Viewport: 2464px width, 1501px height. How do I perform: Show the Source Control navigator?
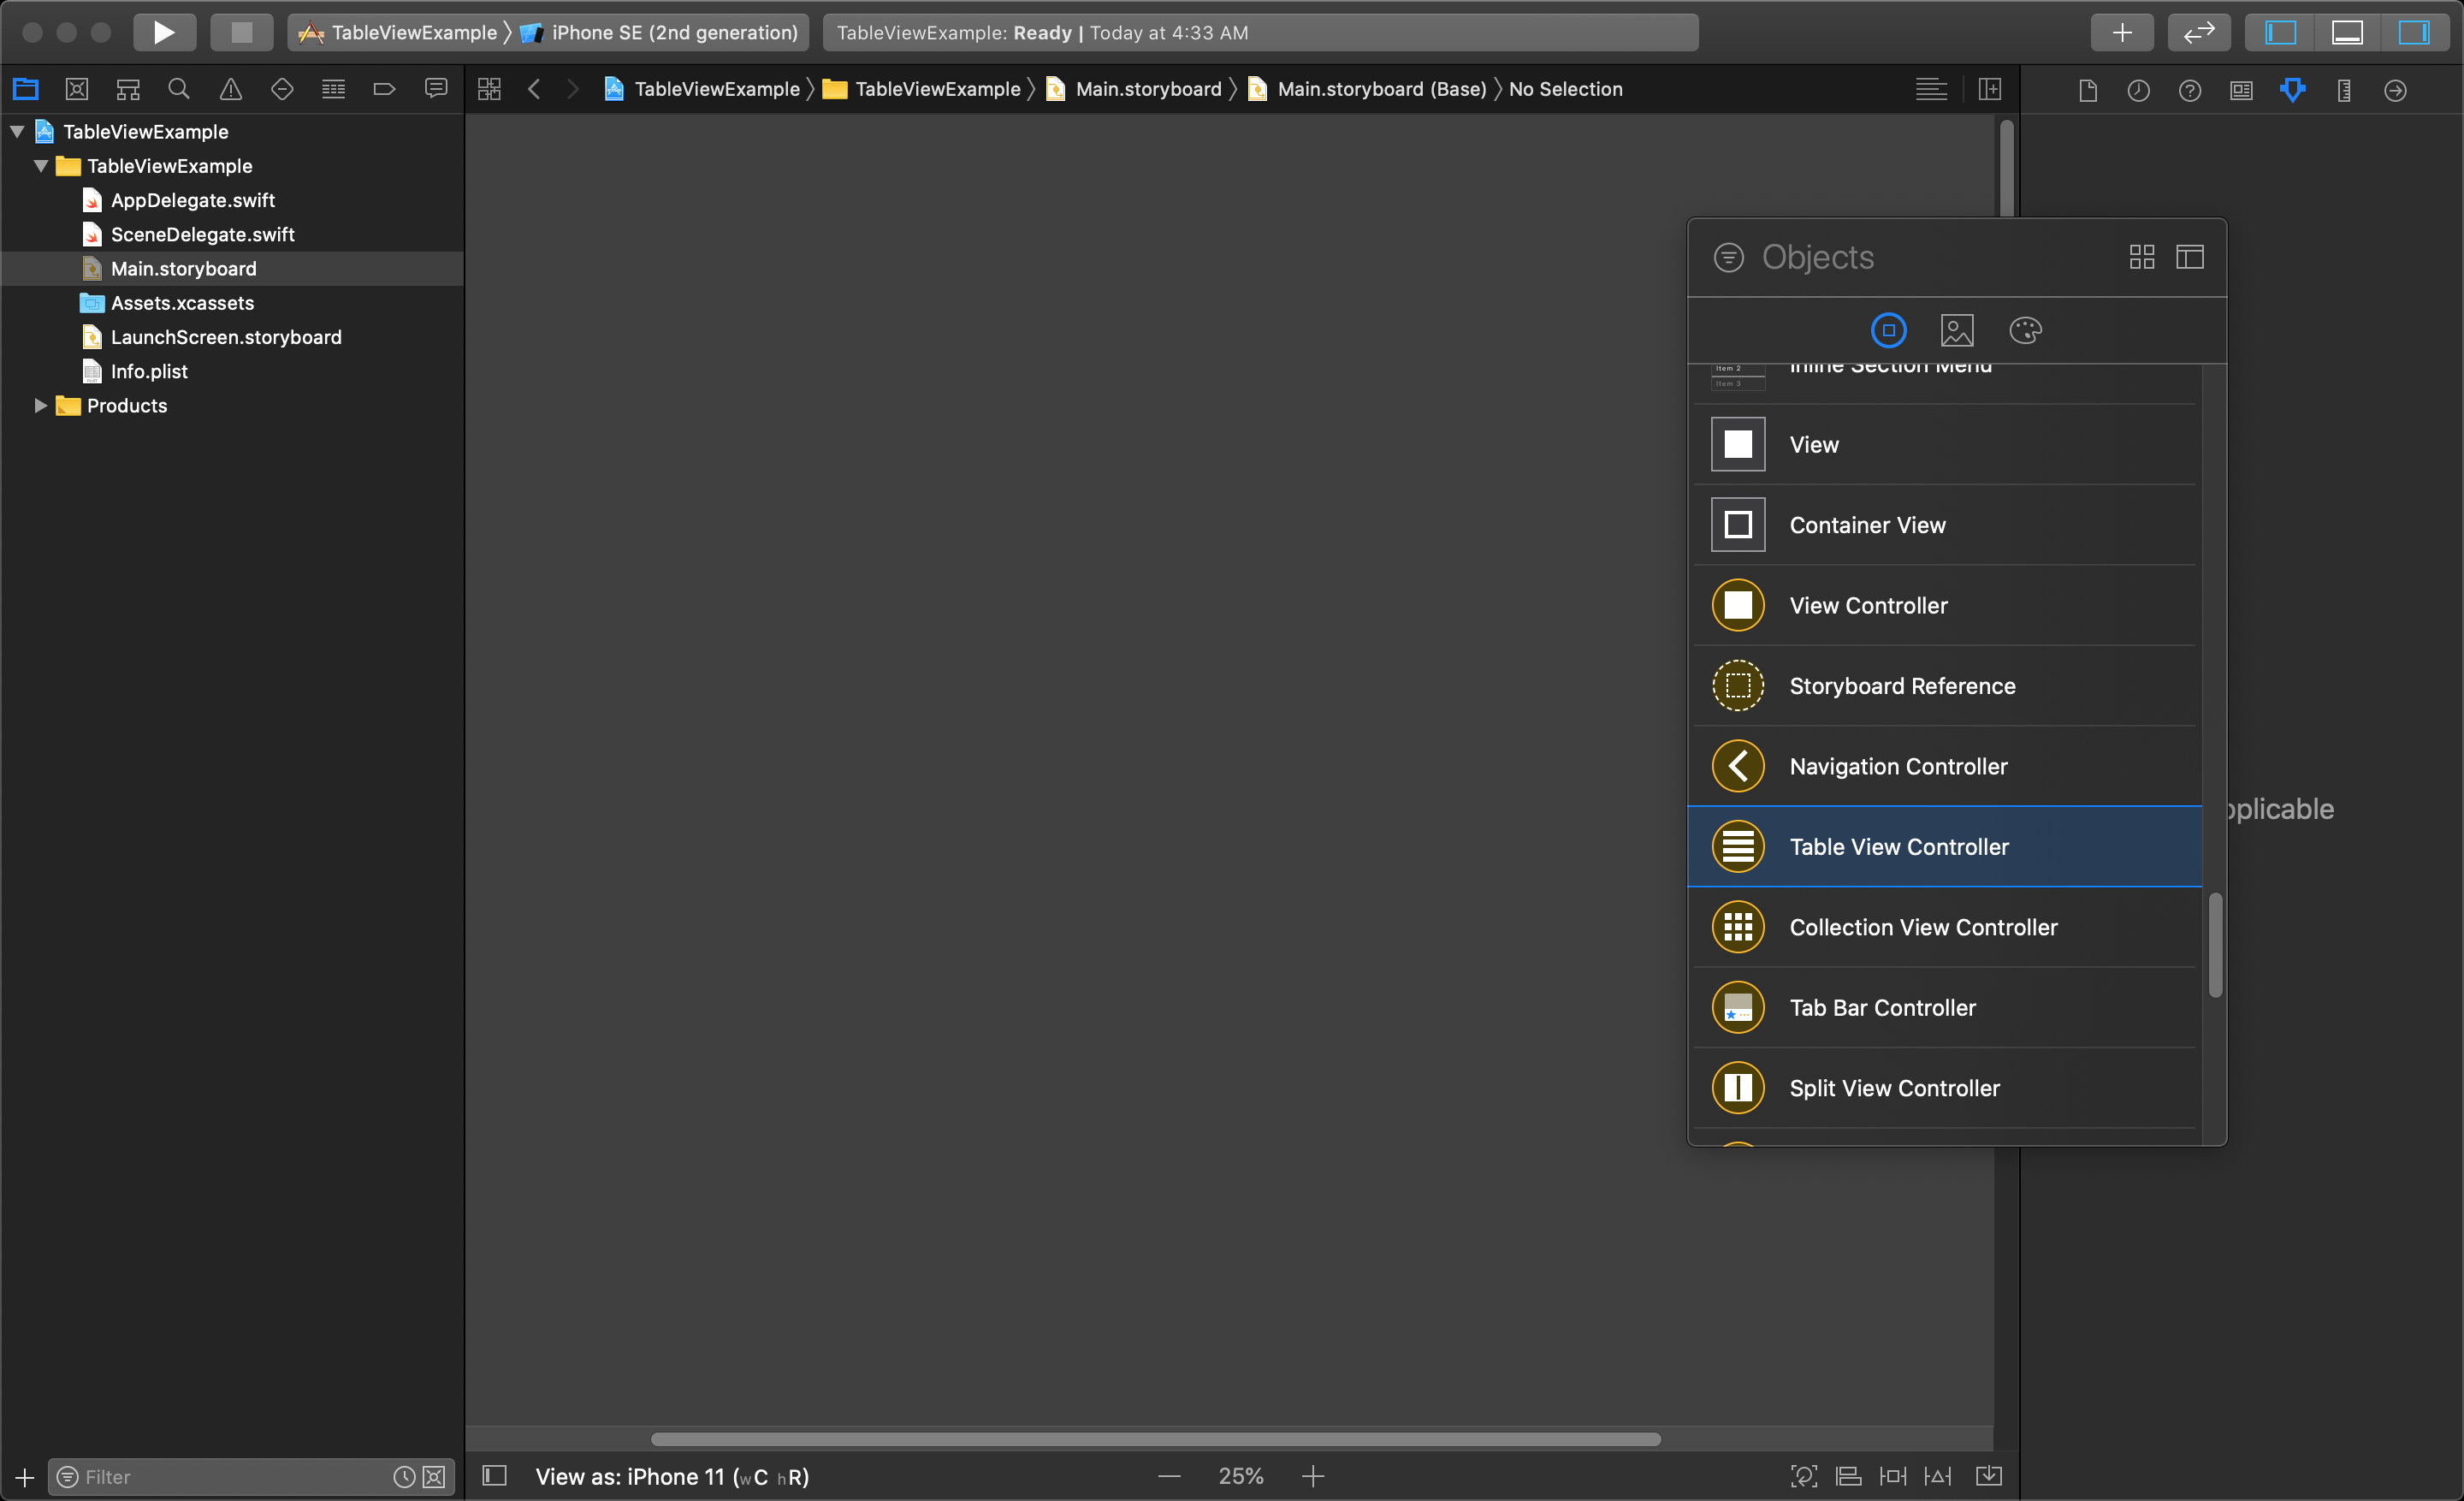pos(77,89)
